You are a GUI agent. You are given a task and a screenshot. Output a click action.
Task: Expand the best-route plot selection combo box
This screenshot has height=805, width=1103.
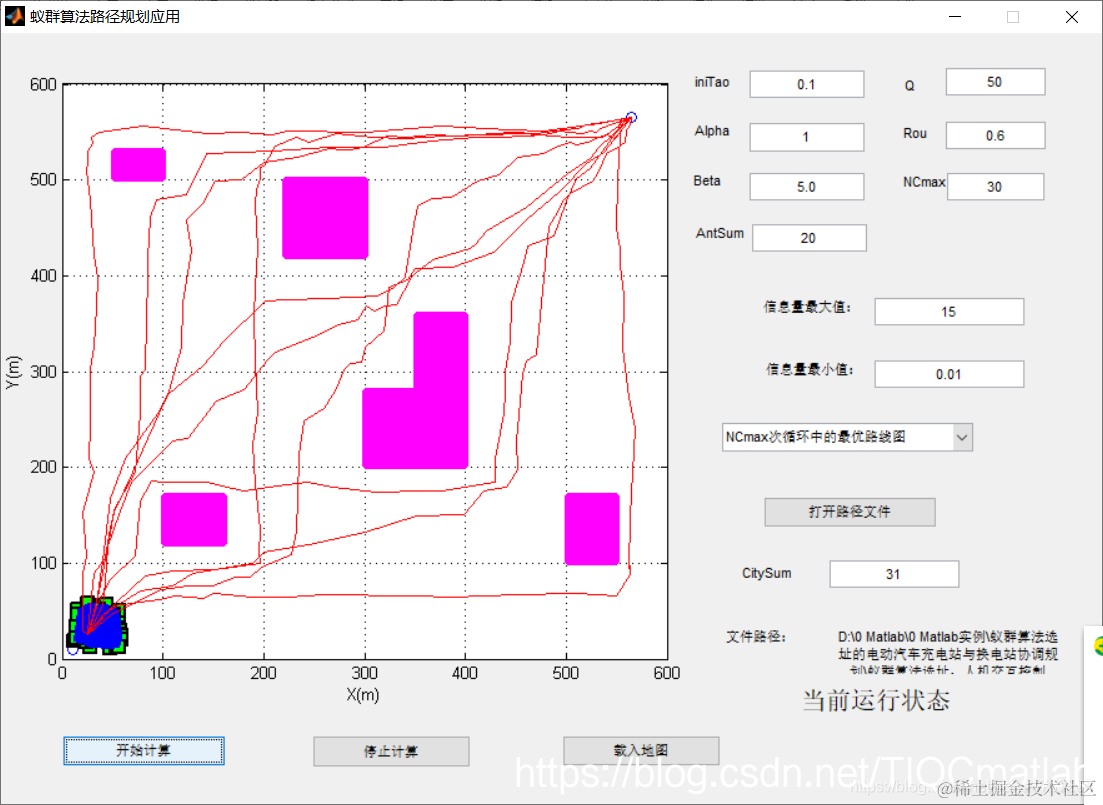[x=846, y=437]
